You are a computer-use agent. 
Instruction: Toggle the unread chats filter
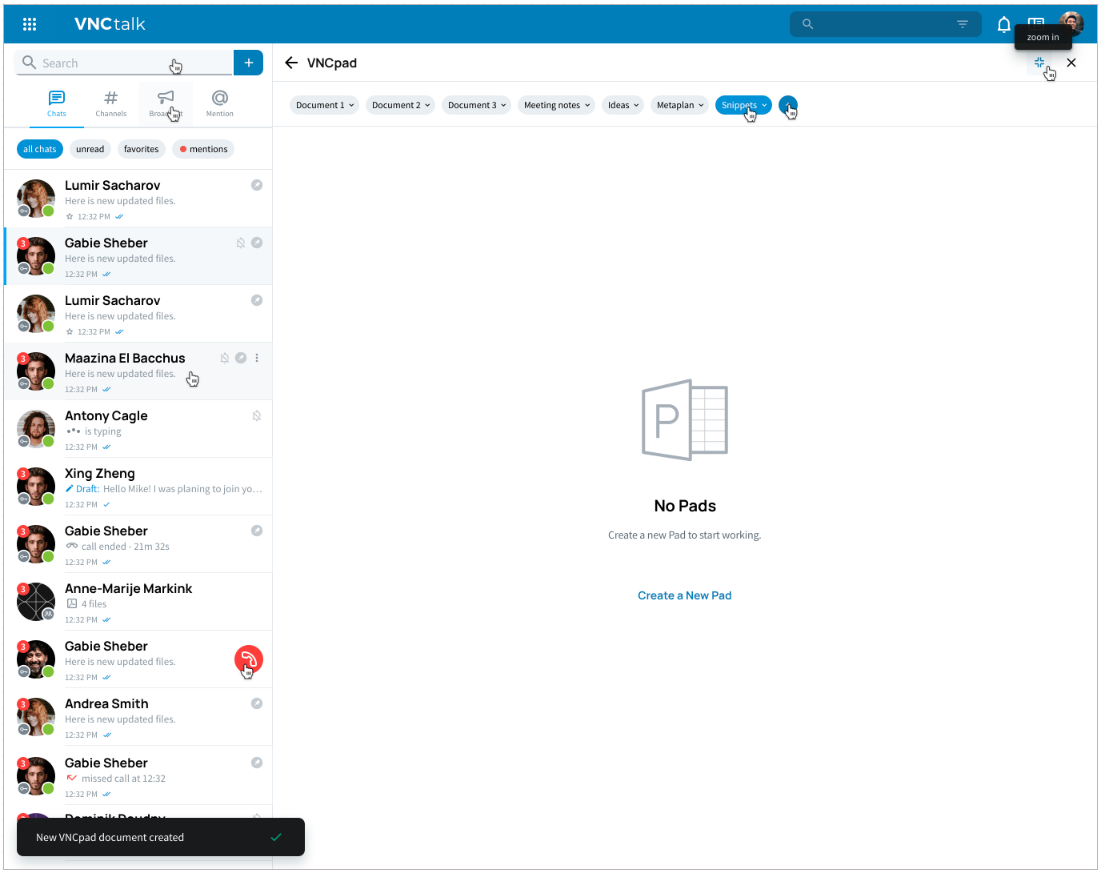click(90, 149)
